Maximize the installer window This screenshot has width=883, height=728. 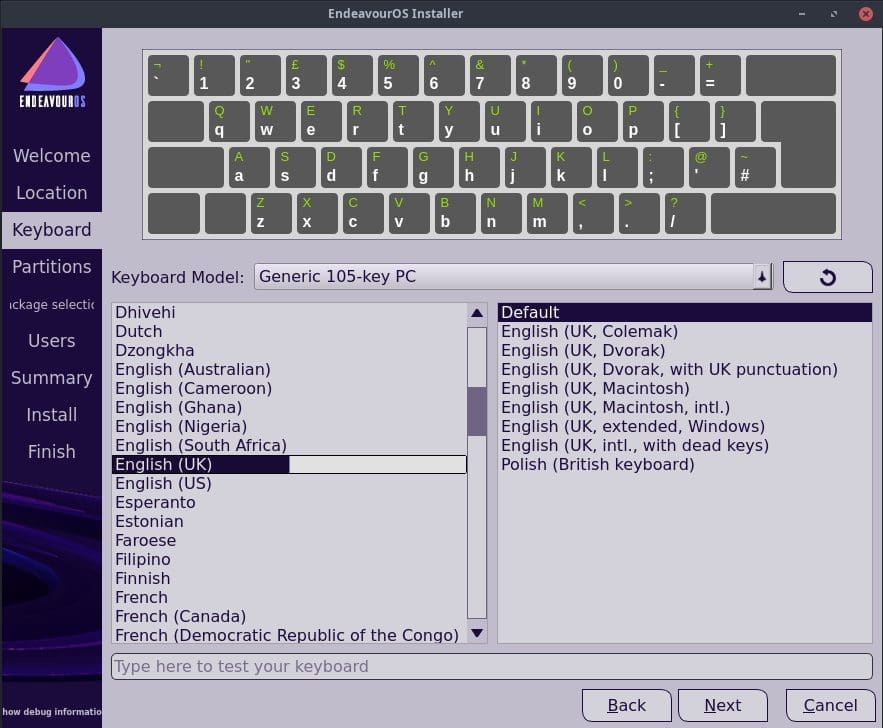(834, 14)
